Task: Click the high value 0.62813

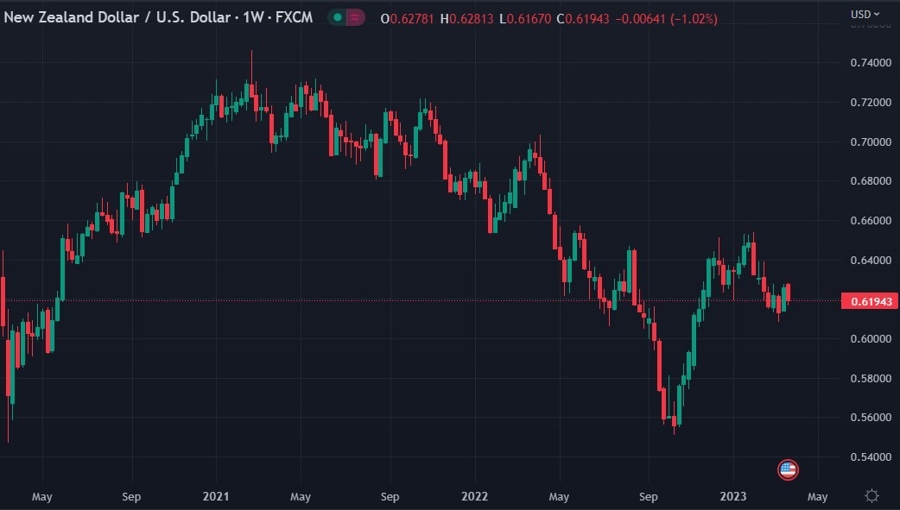Action: (471, 19)
